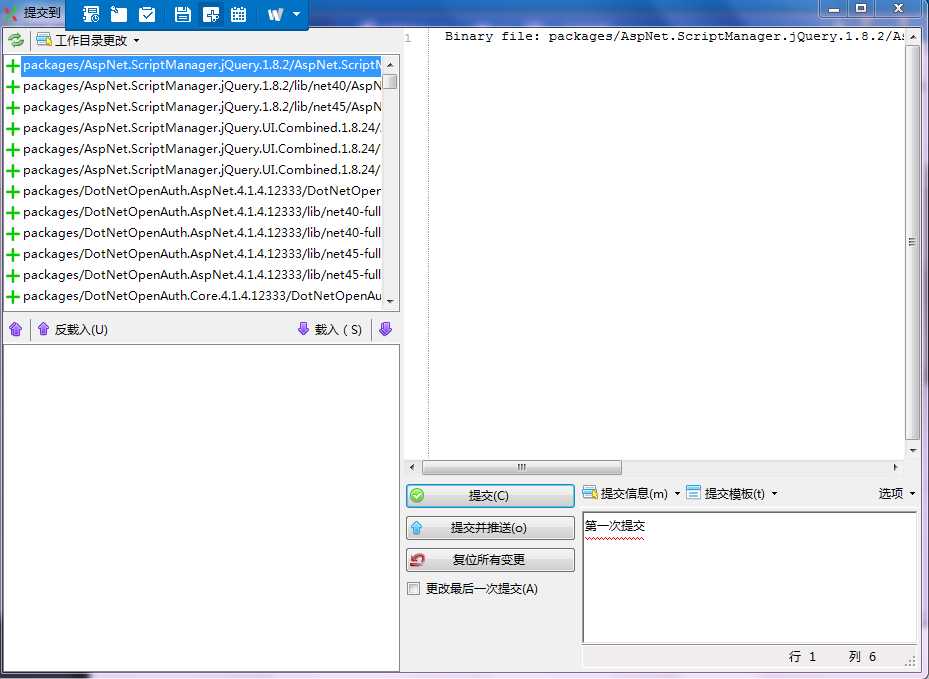Click the green plus icon of the DotNetOpenAuth.Core row
Image resolution: width=929 pixels, height=679 pixels.
(13, 297)
